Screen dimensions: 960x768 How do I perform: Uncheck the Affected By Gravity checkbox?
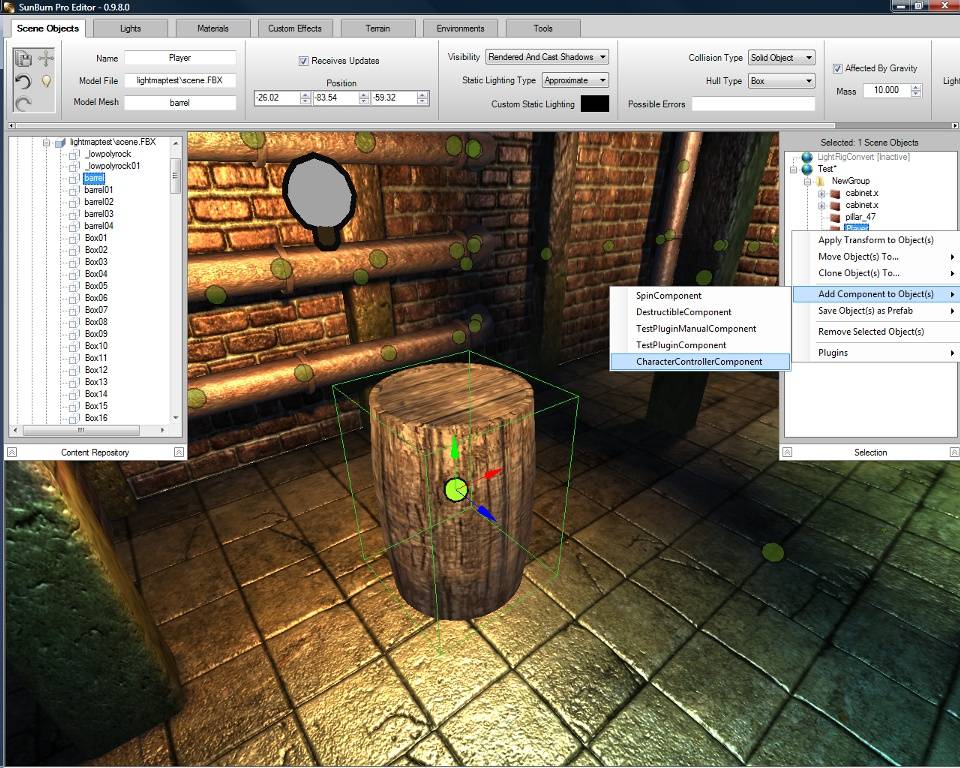(838, 69)
